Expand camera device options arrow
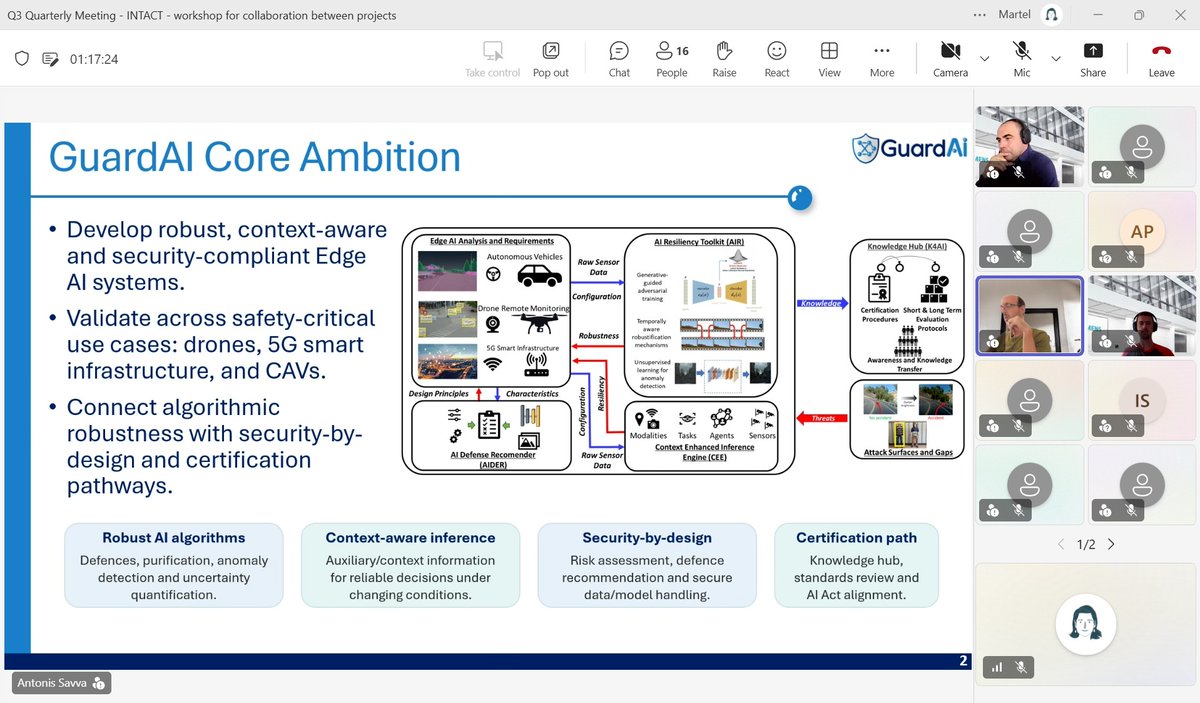 click(x=985, y=59)
